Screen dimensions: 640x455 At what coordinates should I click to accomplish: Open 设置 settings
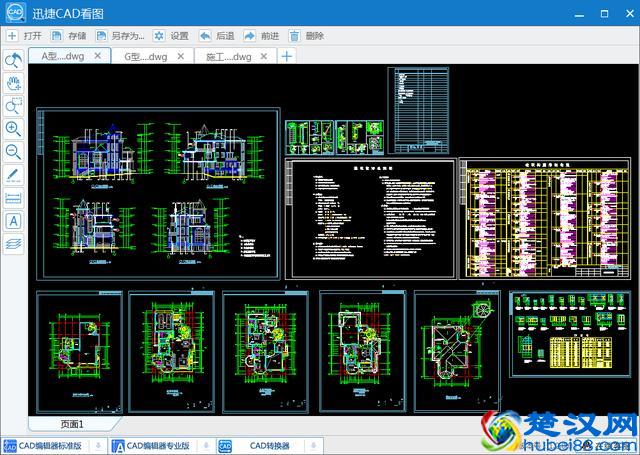point(171,36)
